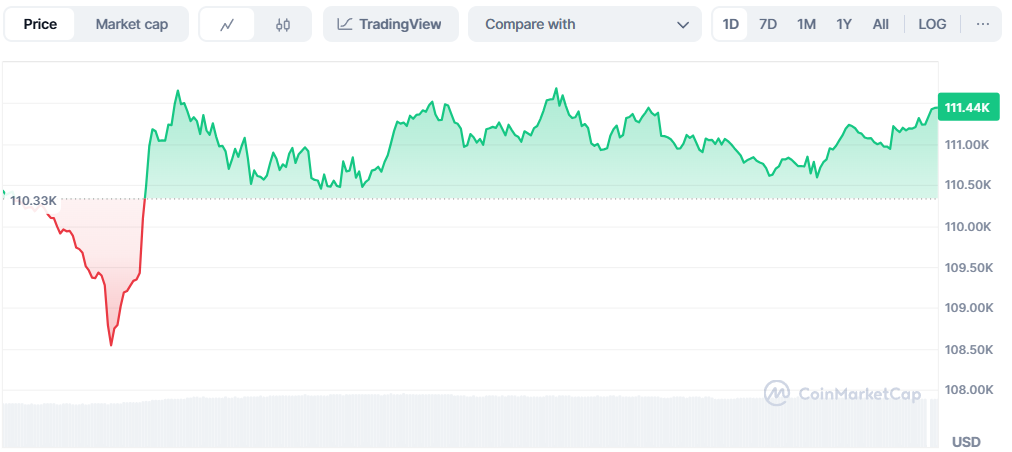Set chart range to 7D

pyautogui.click(x=768, y=24)
